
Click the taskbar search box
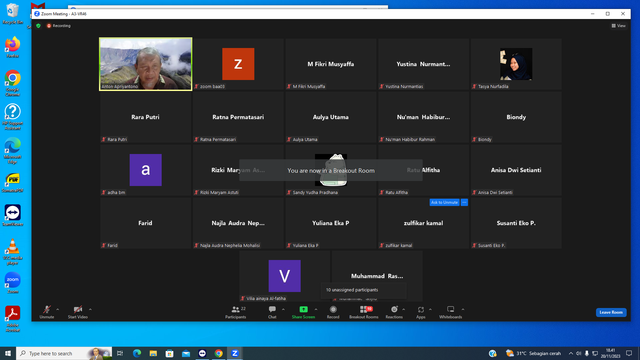click(64, 353)
